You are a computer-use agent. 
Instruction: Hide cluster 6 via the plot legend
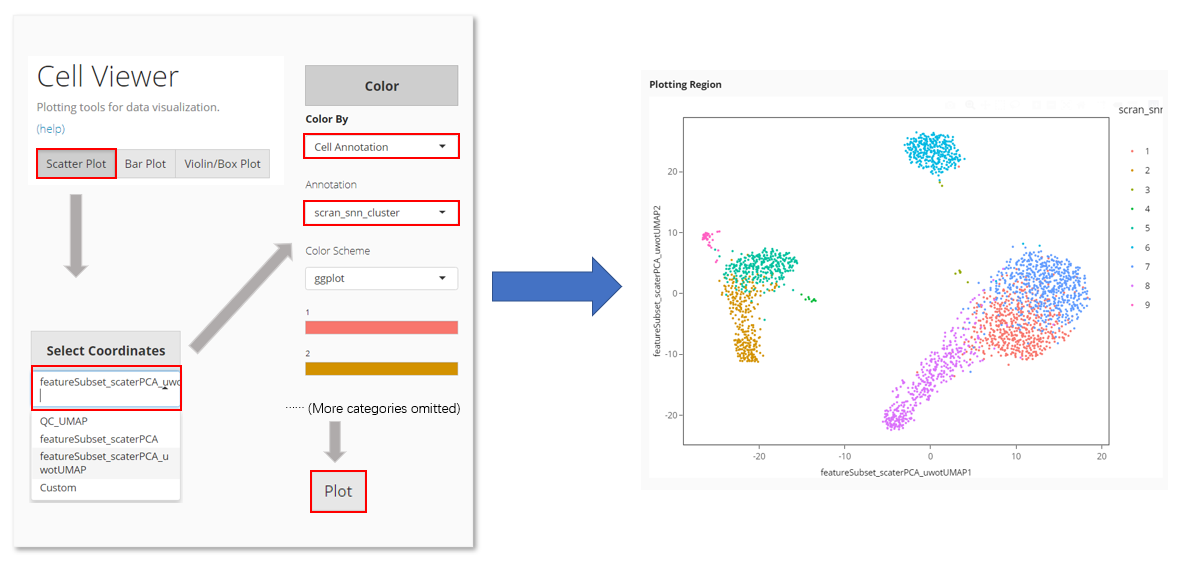click(1140, 247)
